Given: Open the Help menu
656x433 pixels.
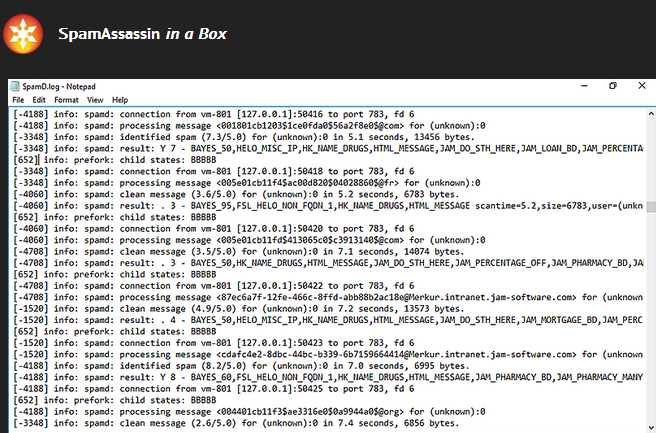Looking at the screenshot, I should (120, 100).
